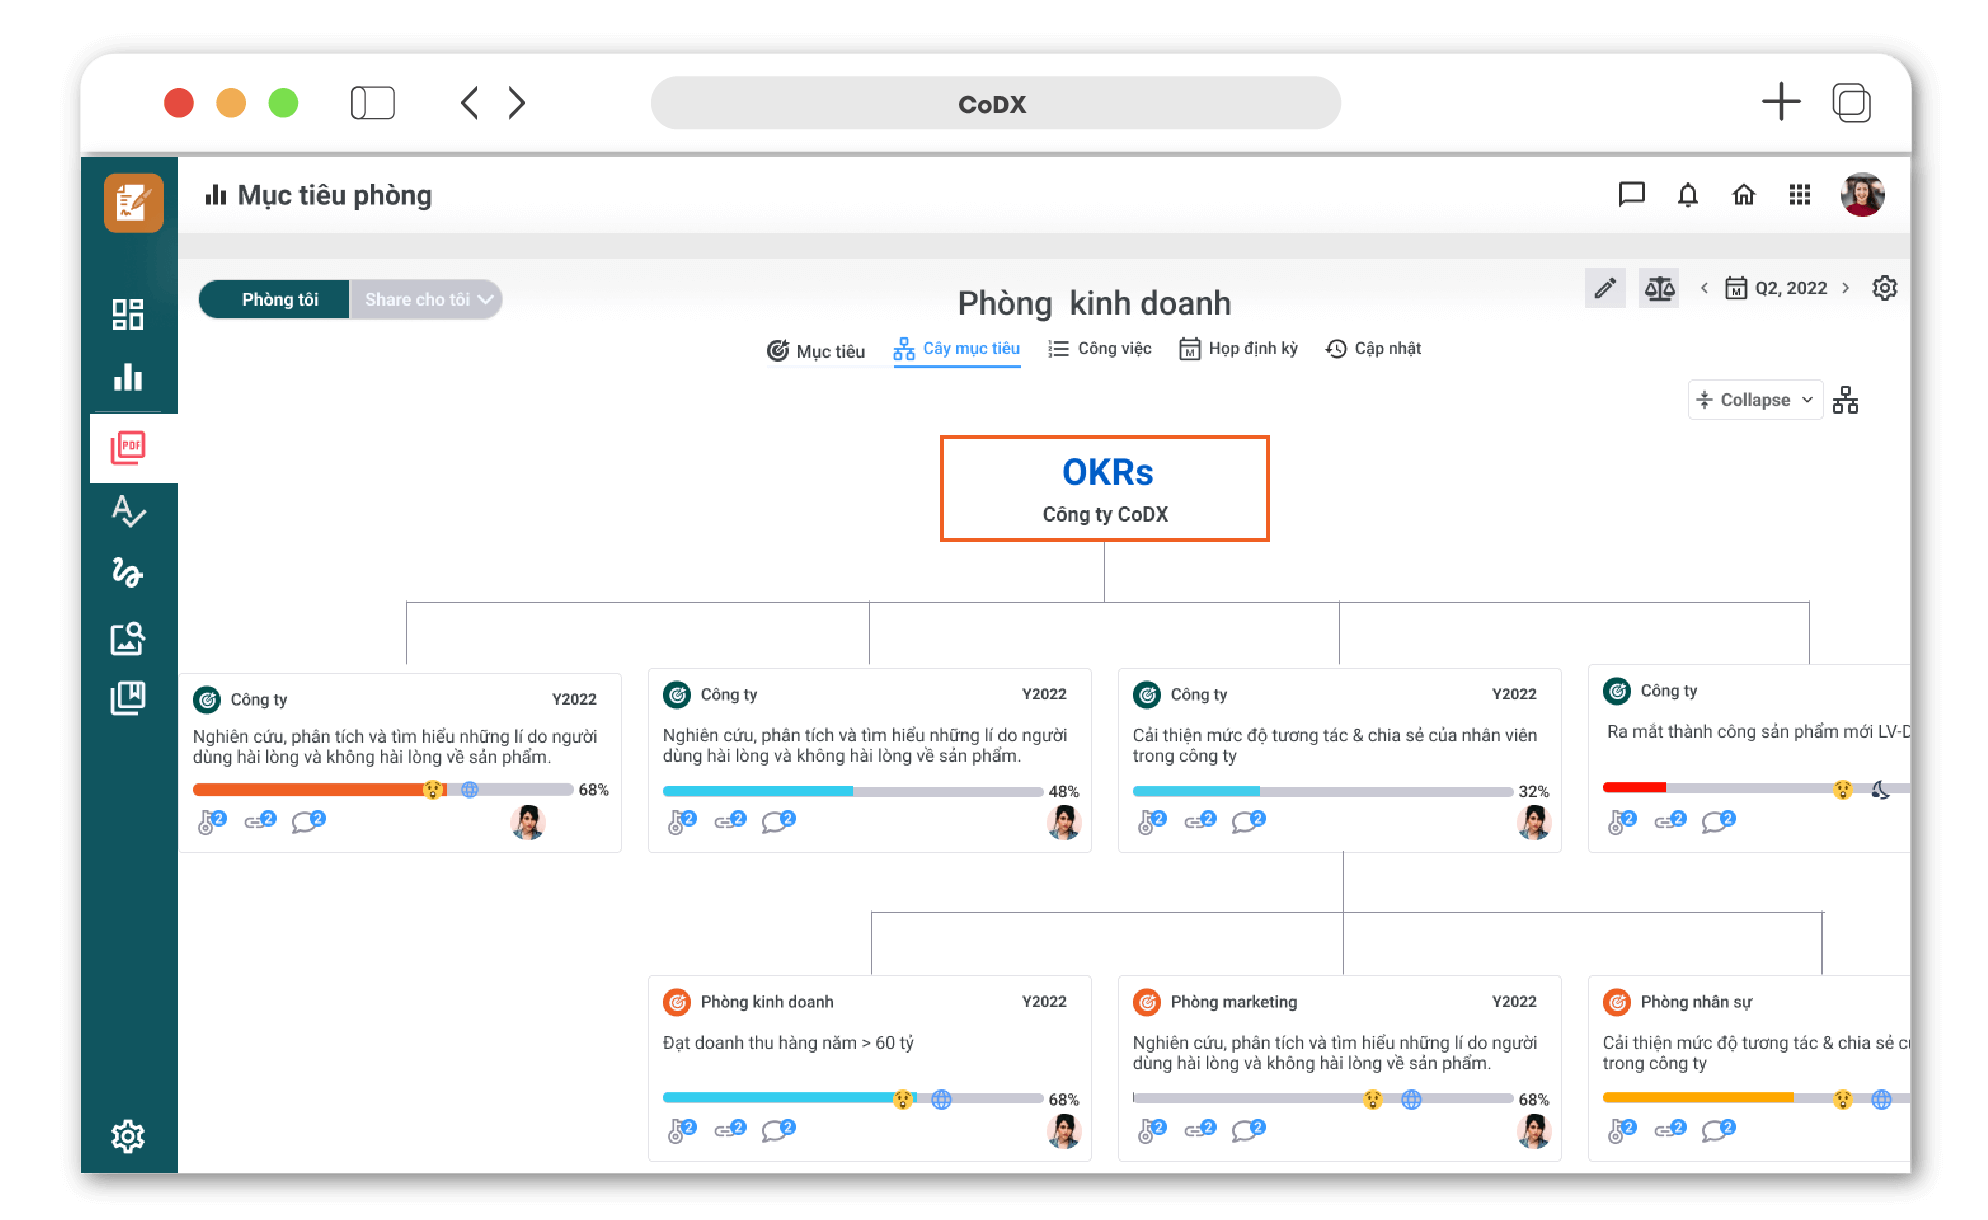Go to previous quarter arrow
This screenshot has height=1220, width=1988.
coord(1704,288)
